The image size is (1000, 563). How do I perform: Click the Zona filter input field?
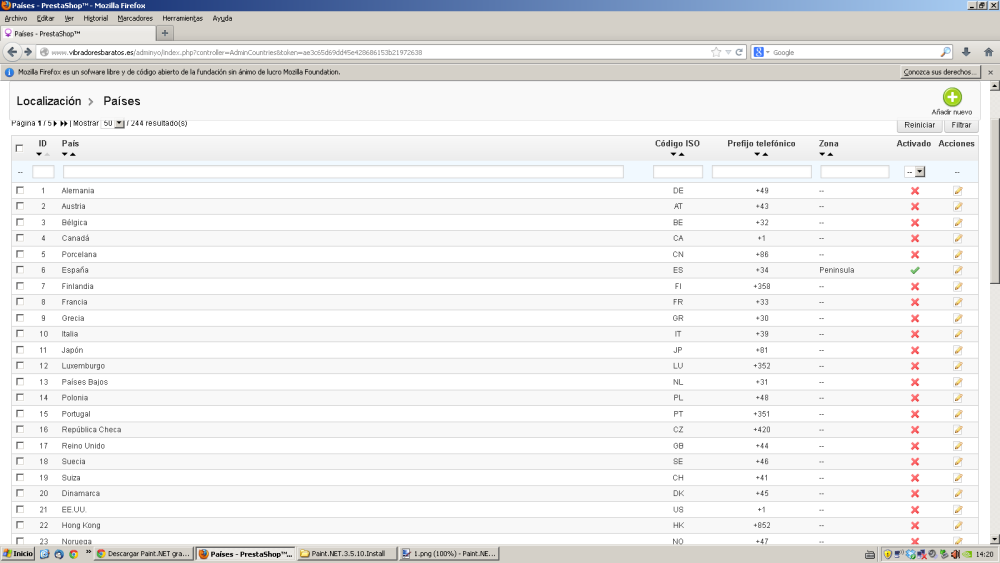(x=855, y=172)
